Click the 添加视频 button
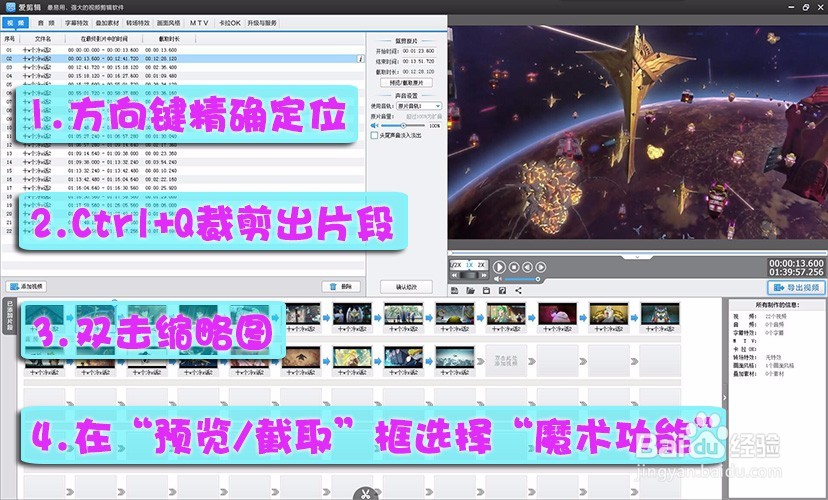Image resolution: width=828 pixels, height=500 pixels. (x=26, y=286)
